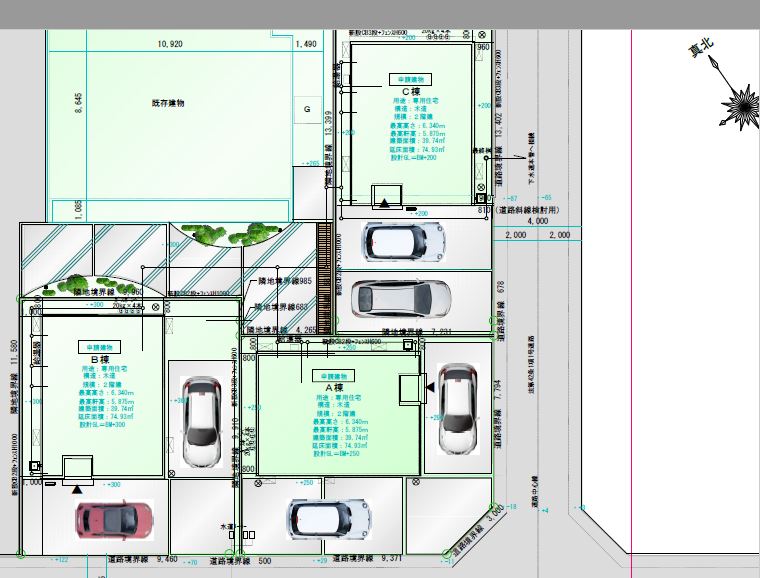
Task: Click the 真北 text label
Action: click(701, 47)
